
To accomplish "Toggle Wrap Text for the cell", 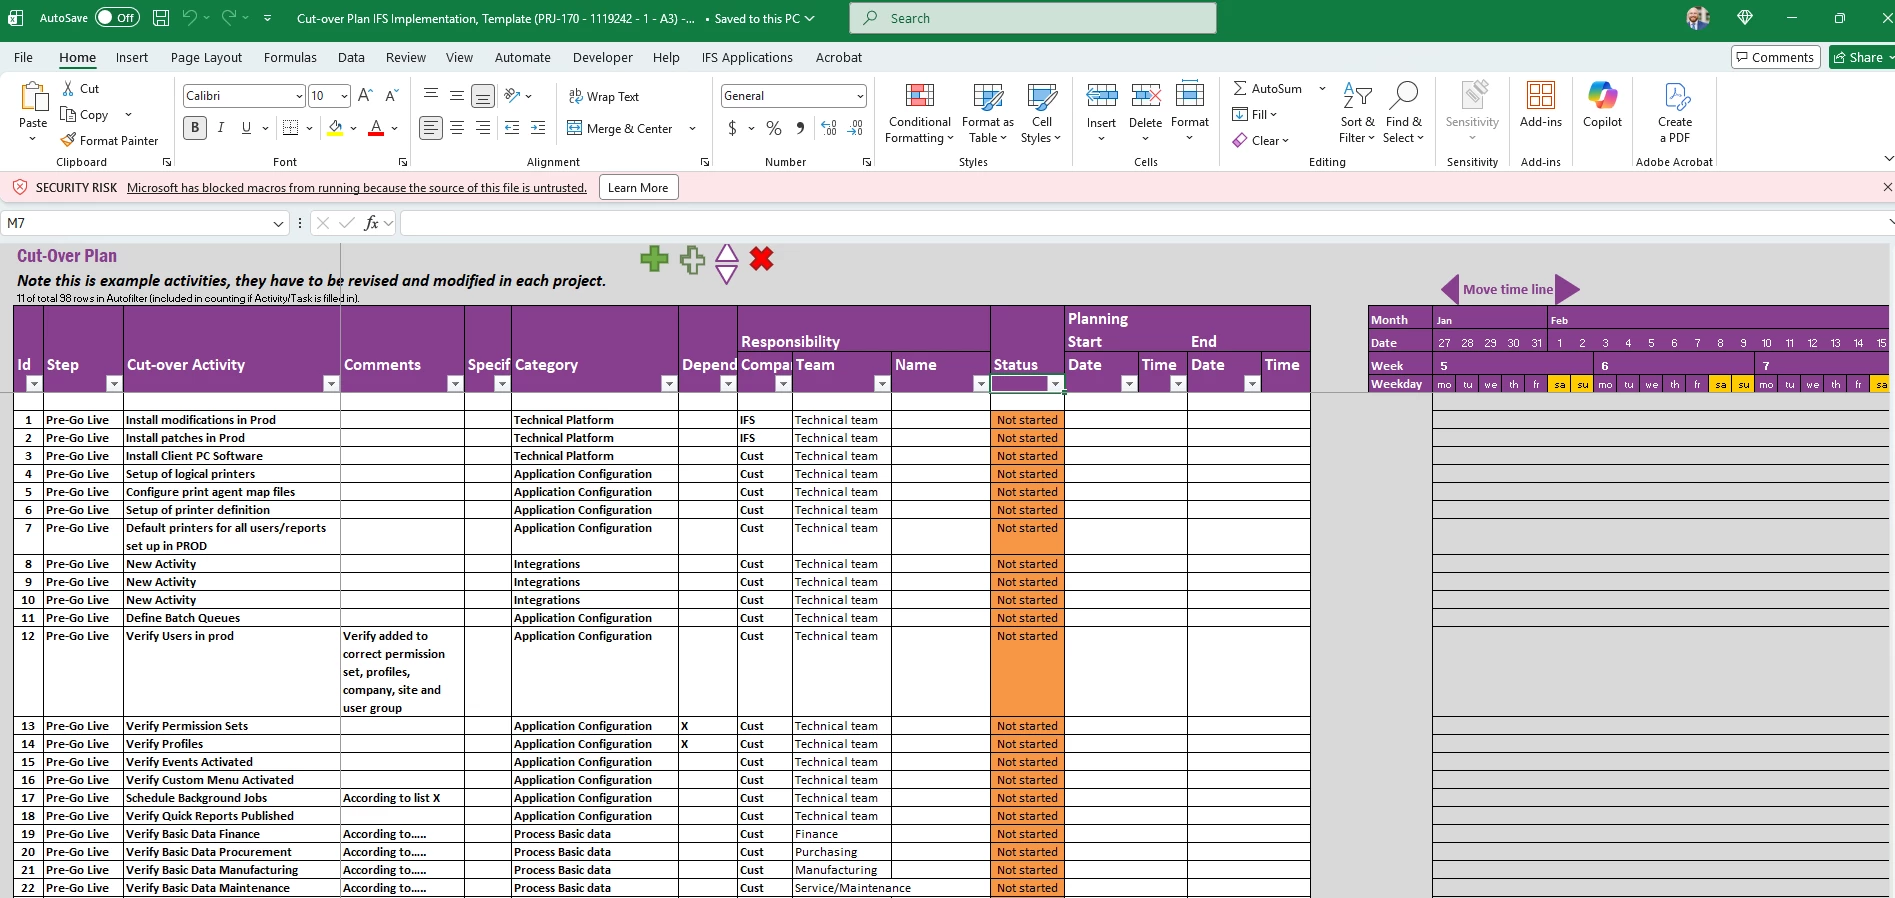I will tap(604, 97).
